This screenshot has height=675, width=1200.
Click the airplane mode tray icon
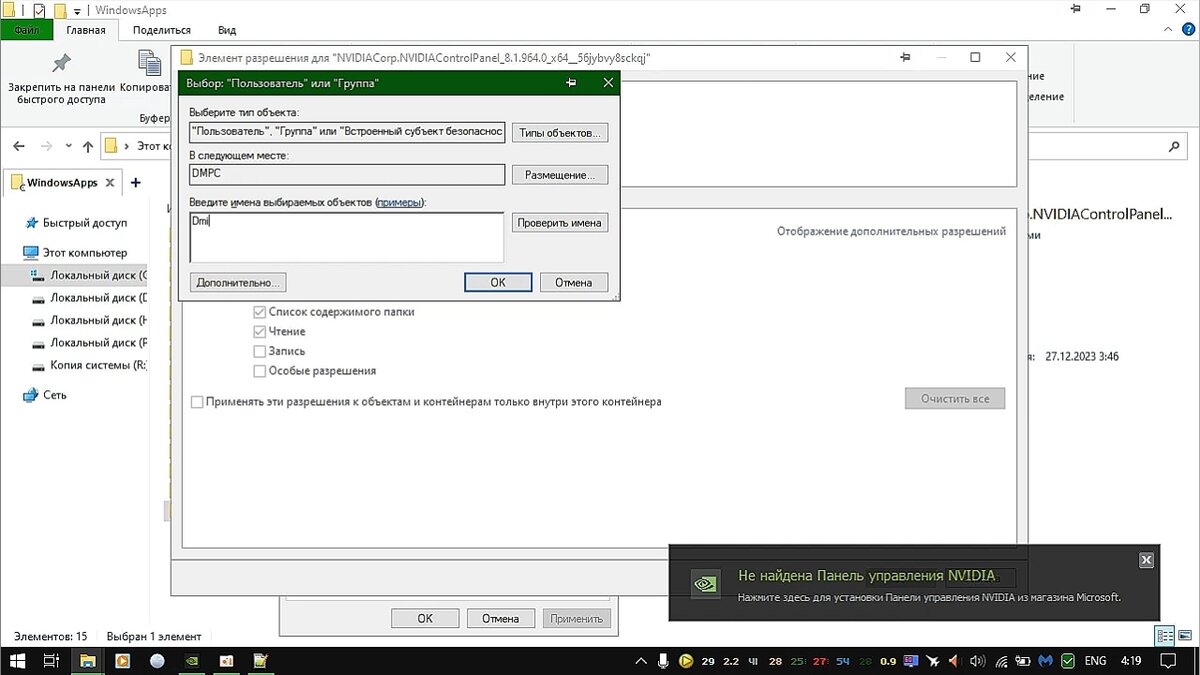pyautogui.click(x=934, y=661)
